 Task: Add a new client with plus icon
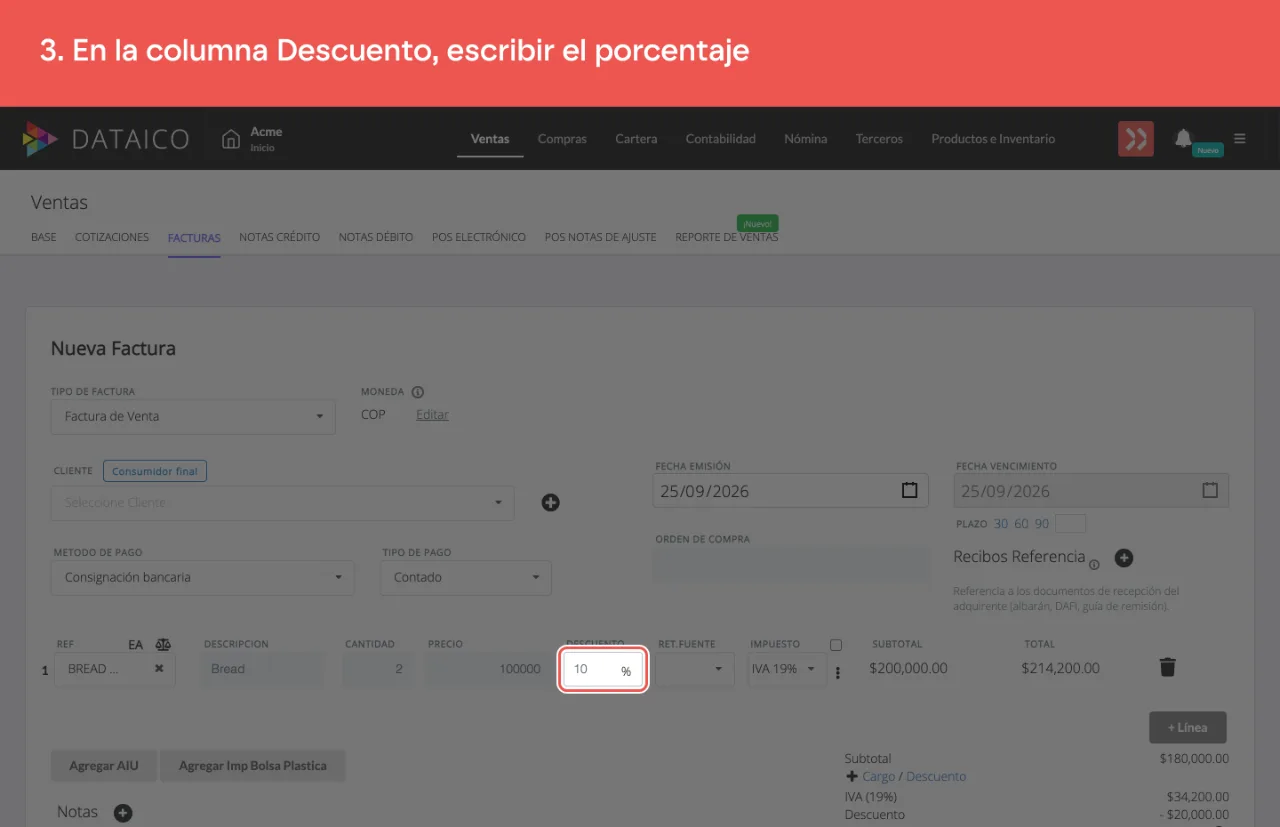[x=550, y=502]
